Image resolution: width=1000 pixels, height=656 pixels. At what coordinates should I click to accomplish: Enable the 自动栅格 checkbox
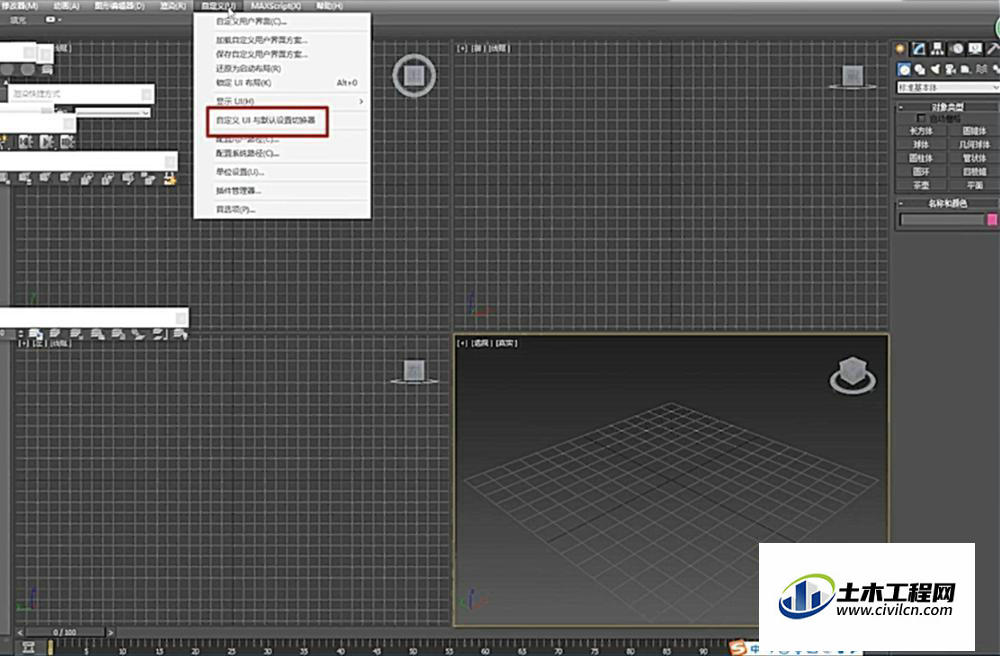920,118
